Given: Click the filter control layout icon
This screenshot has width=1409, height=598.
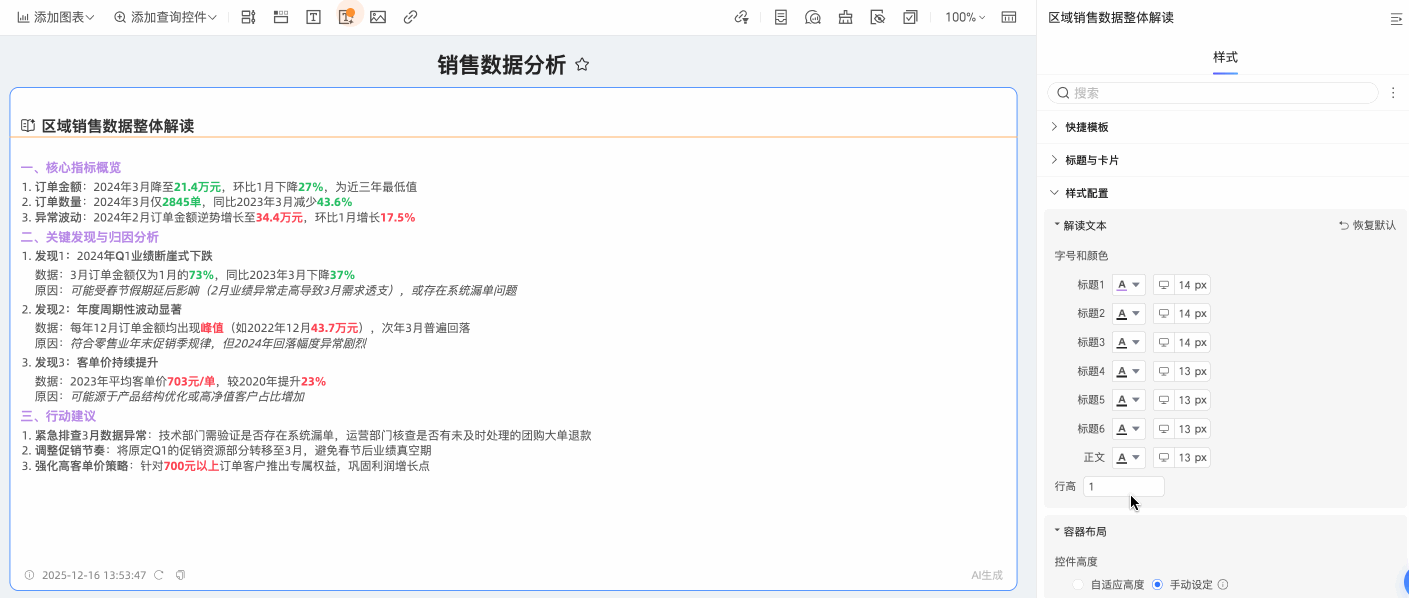Looking at the screenshot, I should tap(249, 17).
